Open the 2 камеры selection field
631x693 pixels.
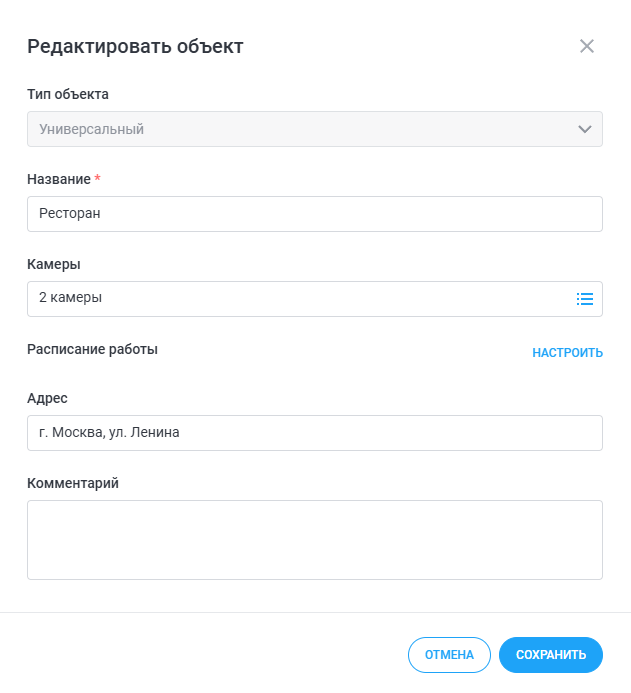click(300, 299)
